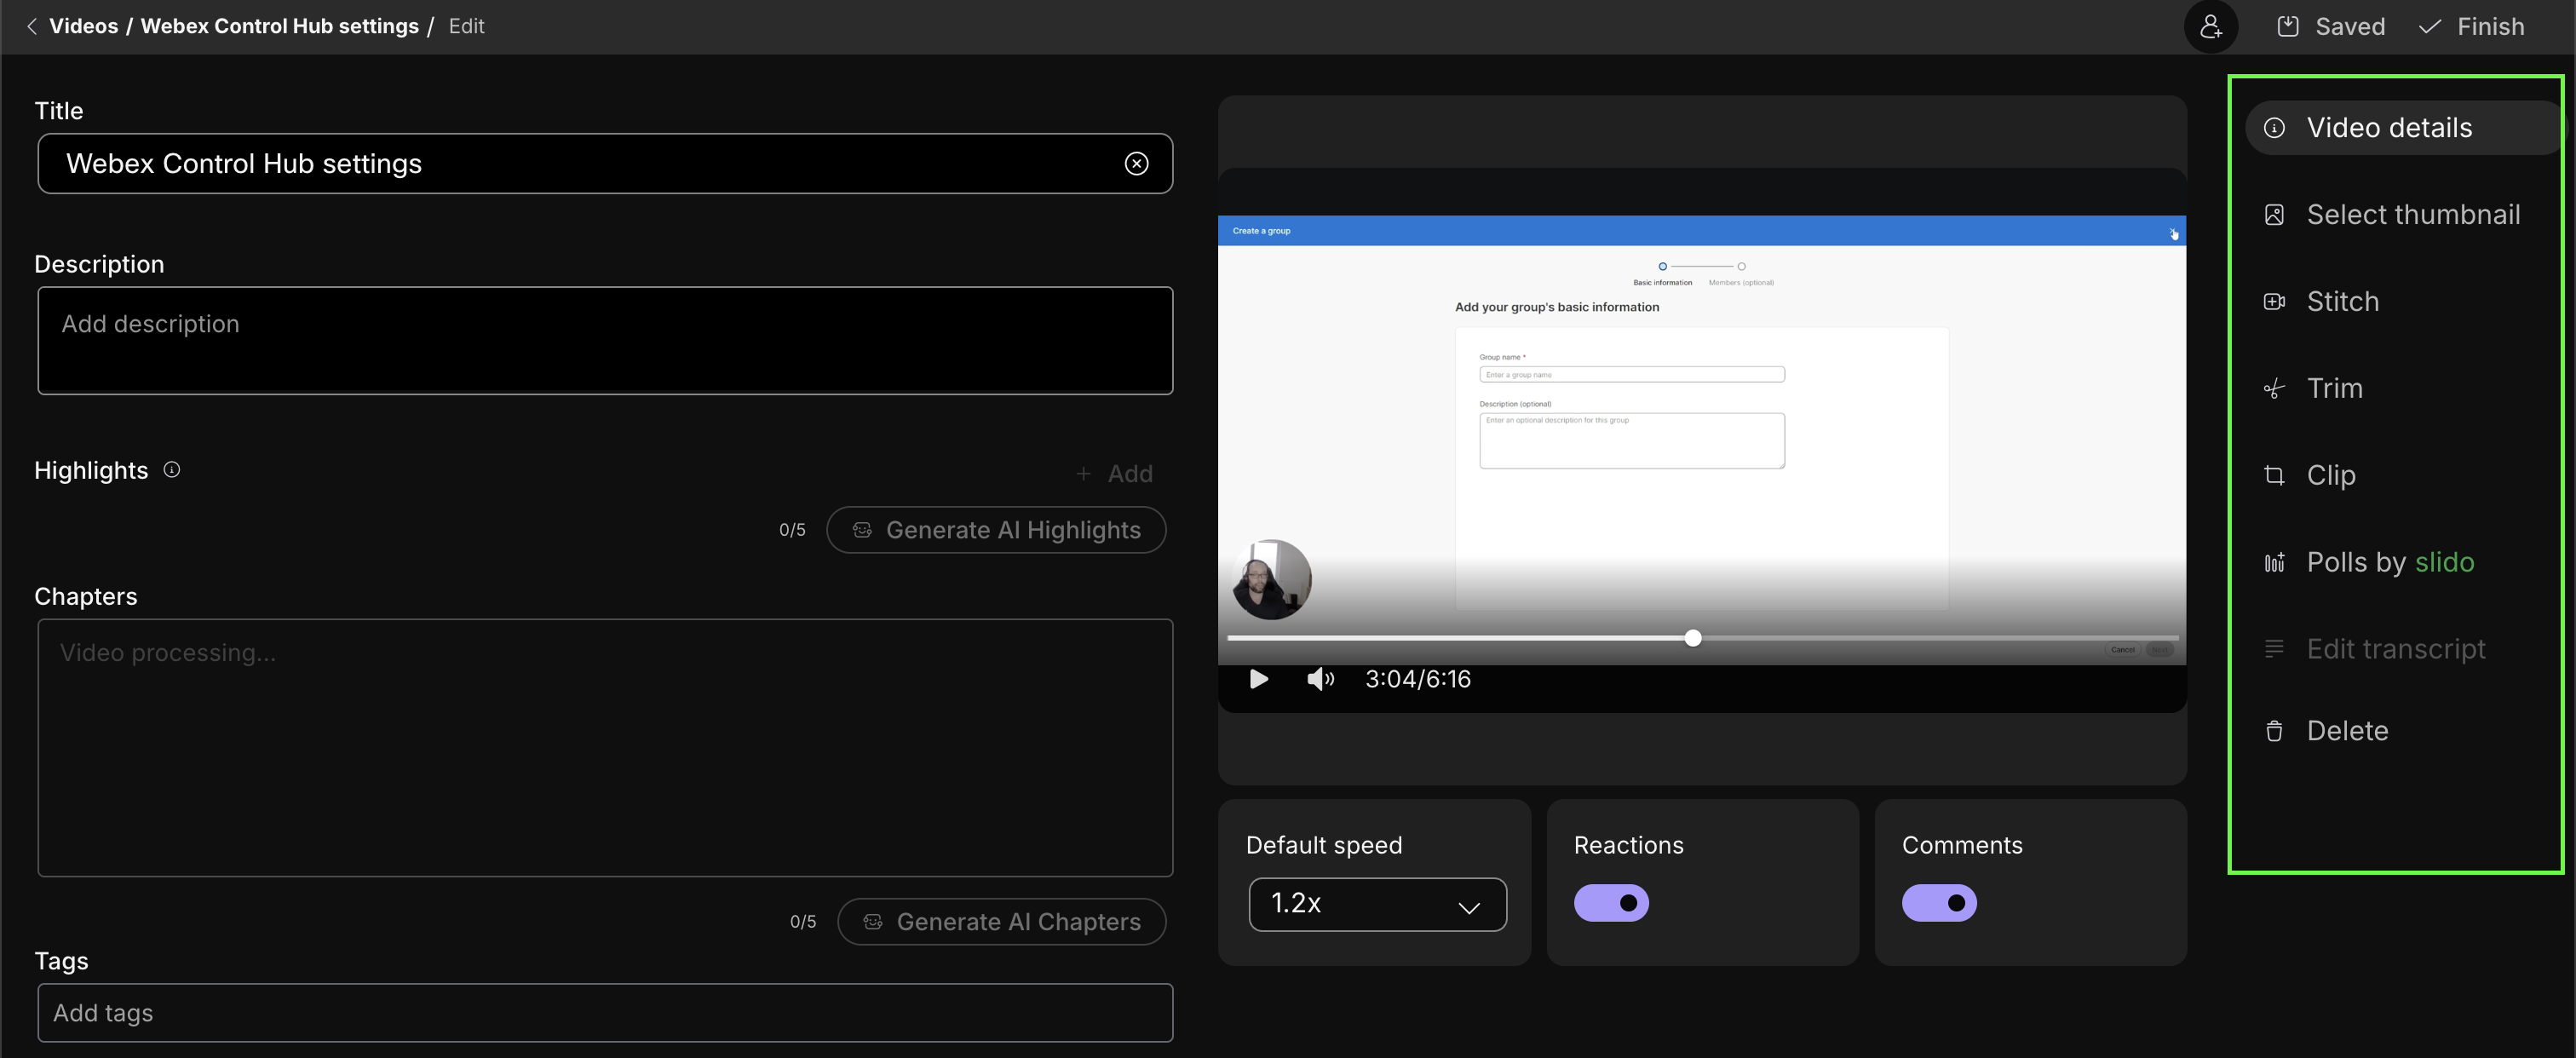This screenshot has width=2576, height=1058.
Task: Click the Edit transcript lines icon
Action: [2274, 649]
